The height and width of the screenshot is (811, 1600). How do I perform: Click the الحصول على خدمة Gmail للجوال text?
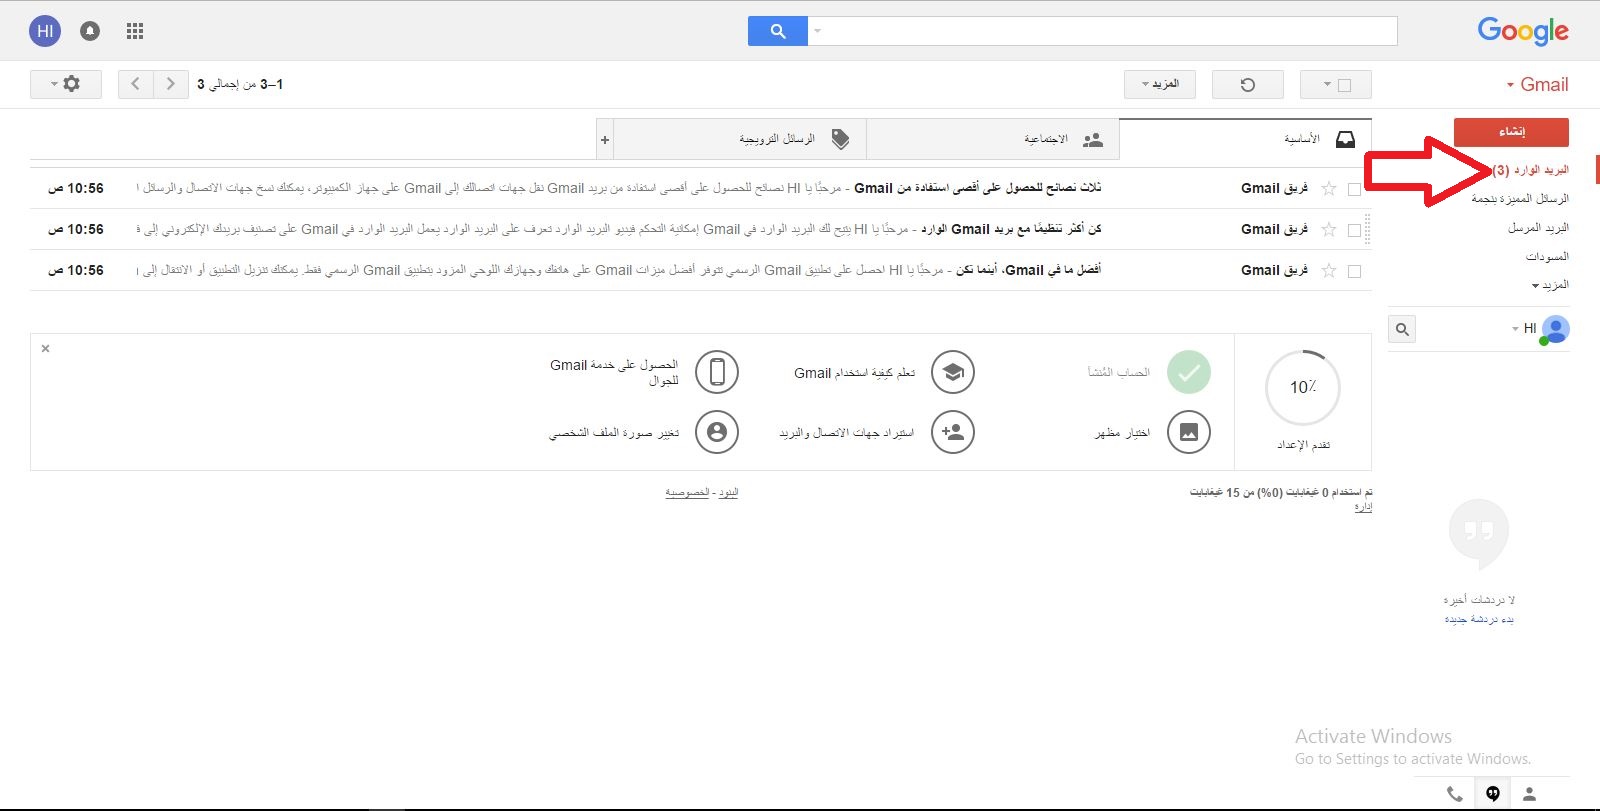click(x=614, y=372)
